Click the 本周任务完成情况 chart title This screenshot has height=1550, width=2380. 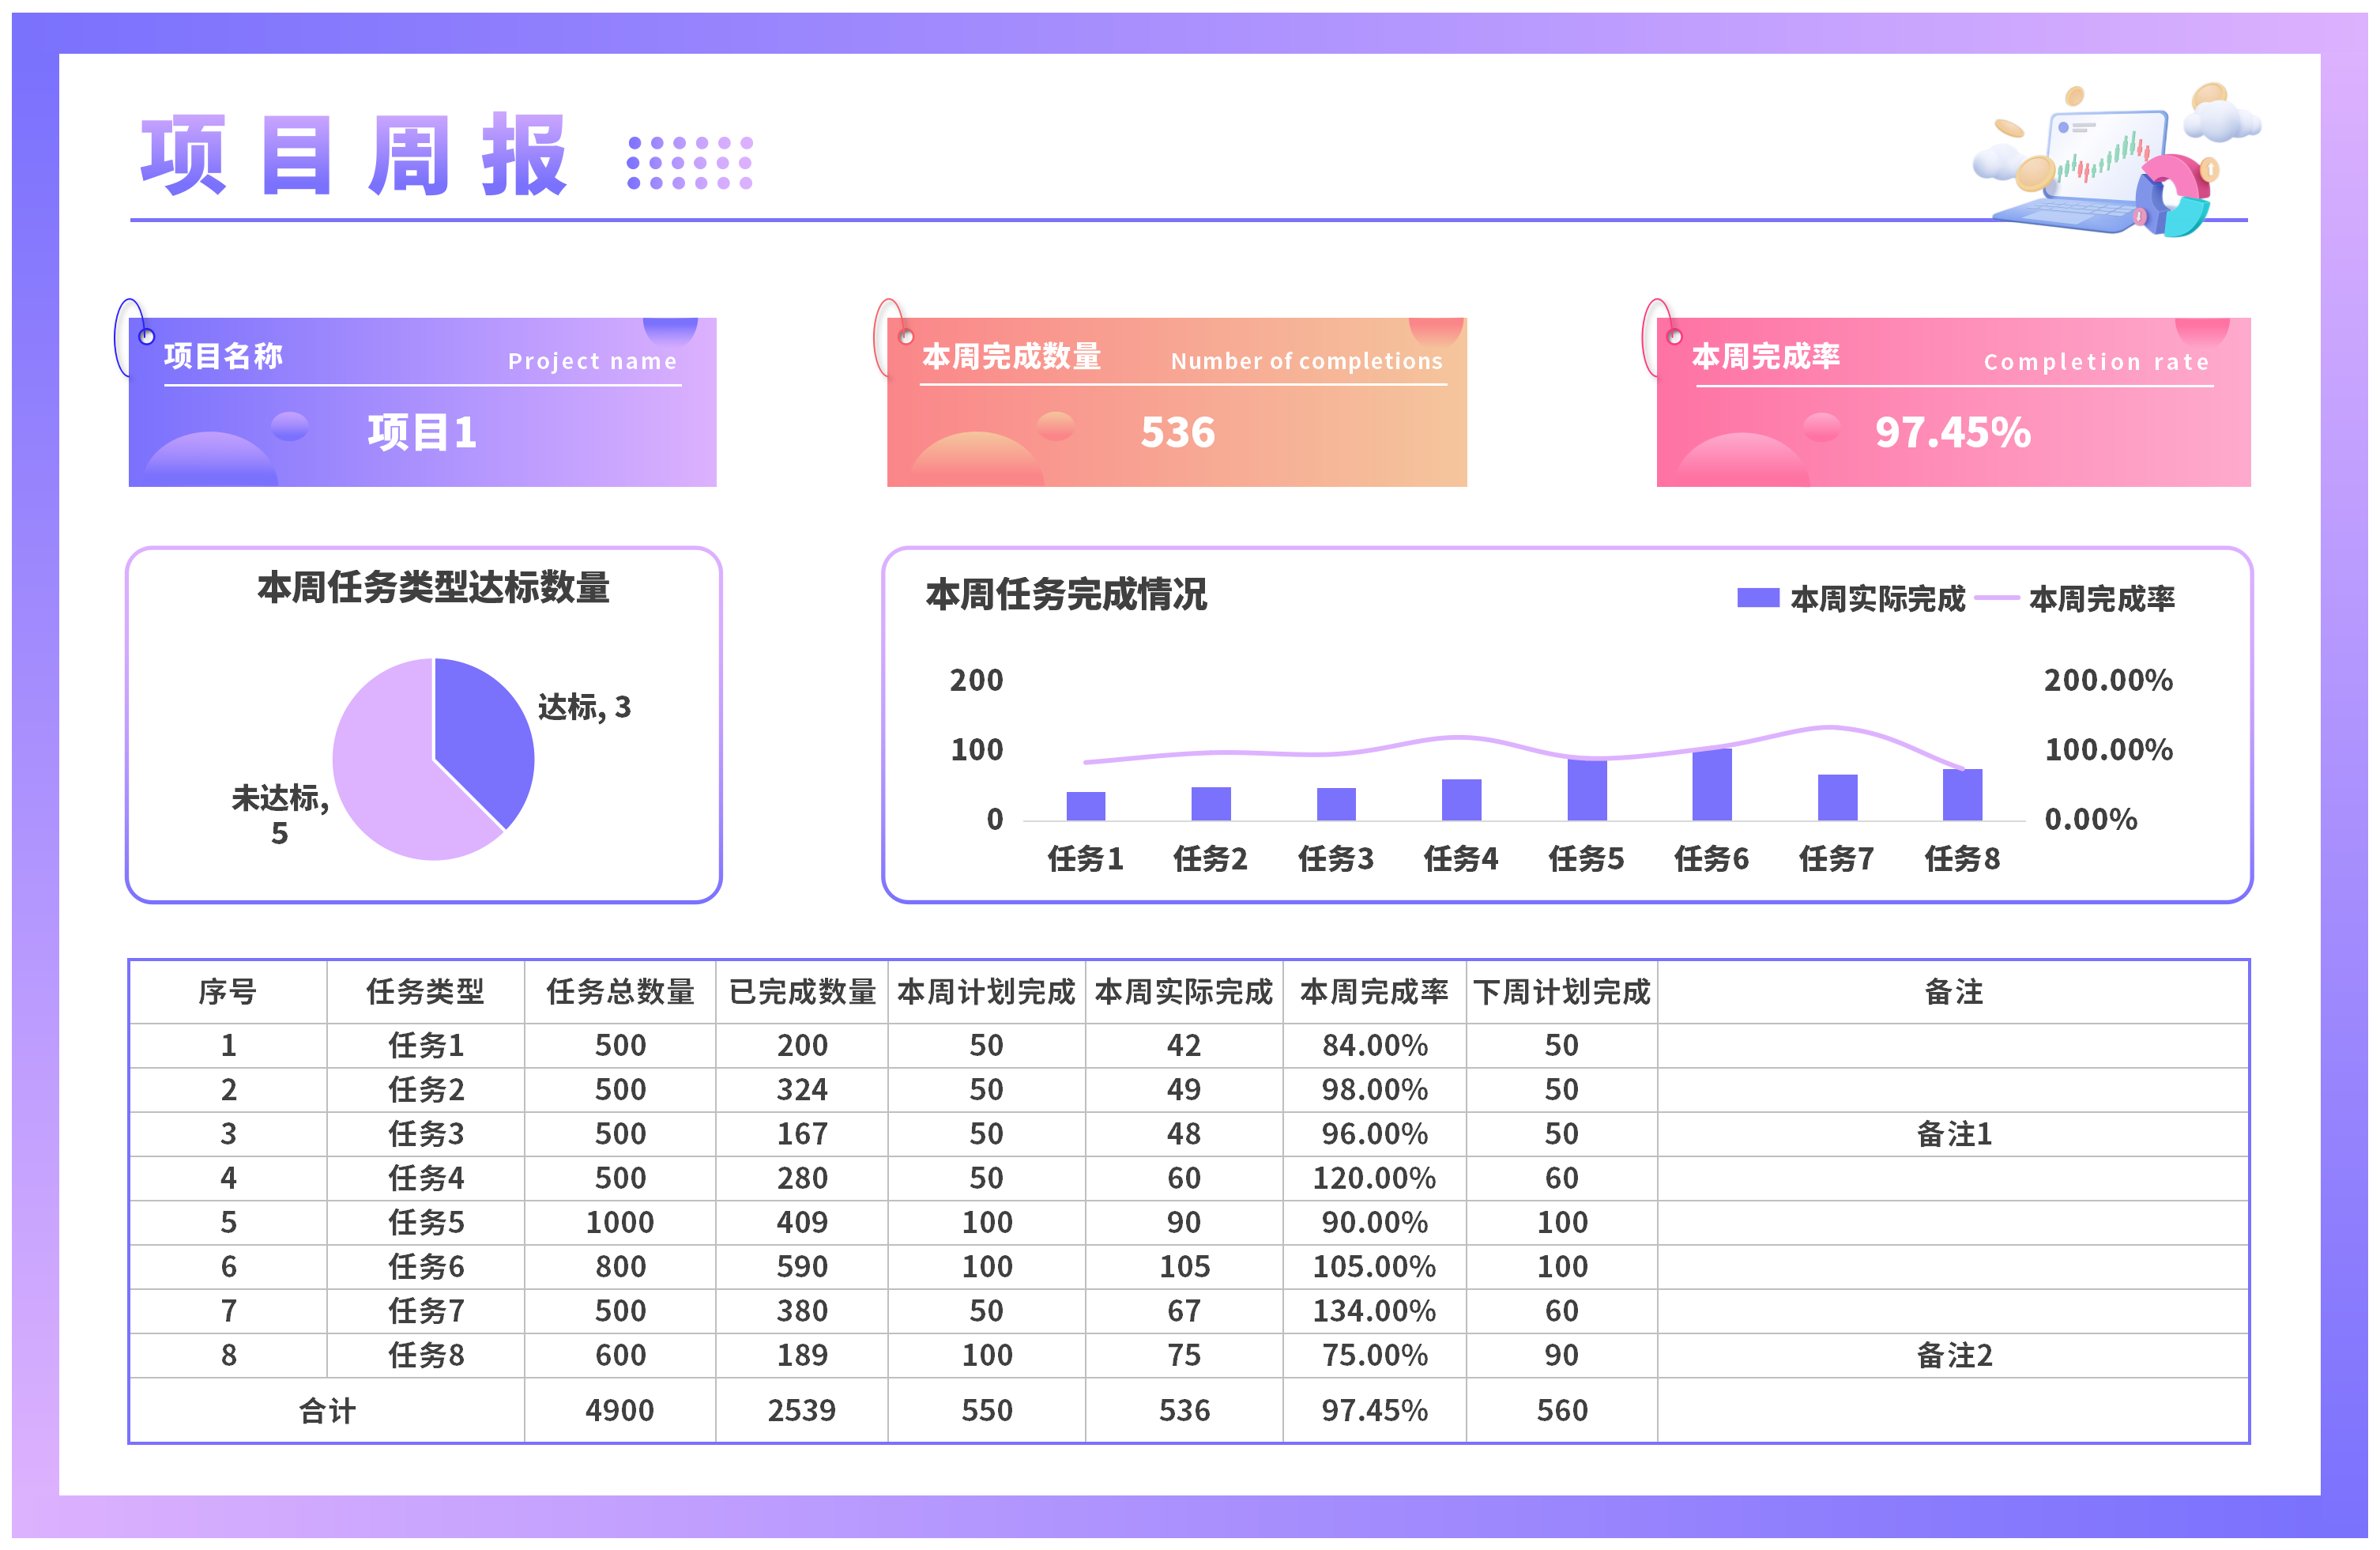point(1066,594)
